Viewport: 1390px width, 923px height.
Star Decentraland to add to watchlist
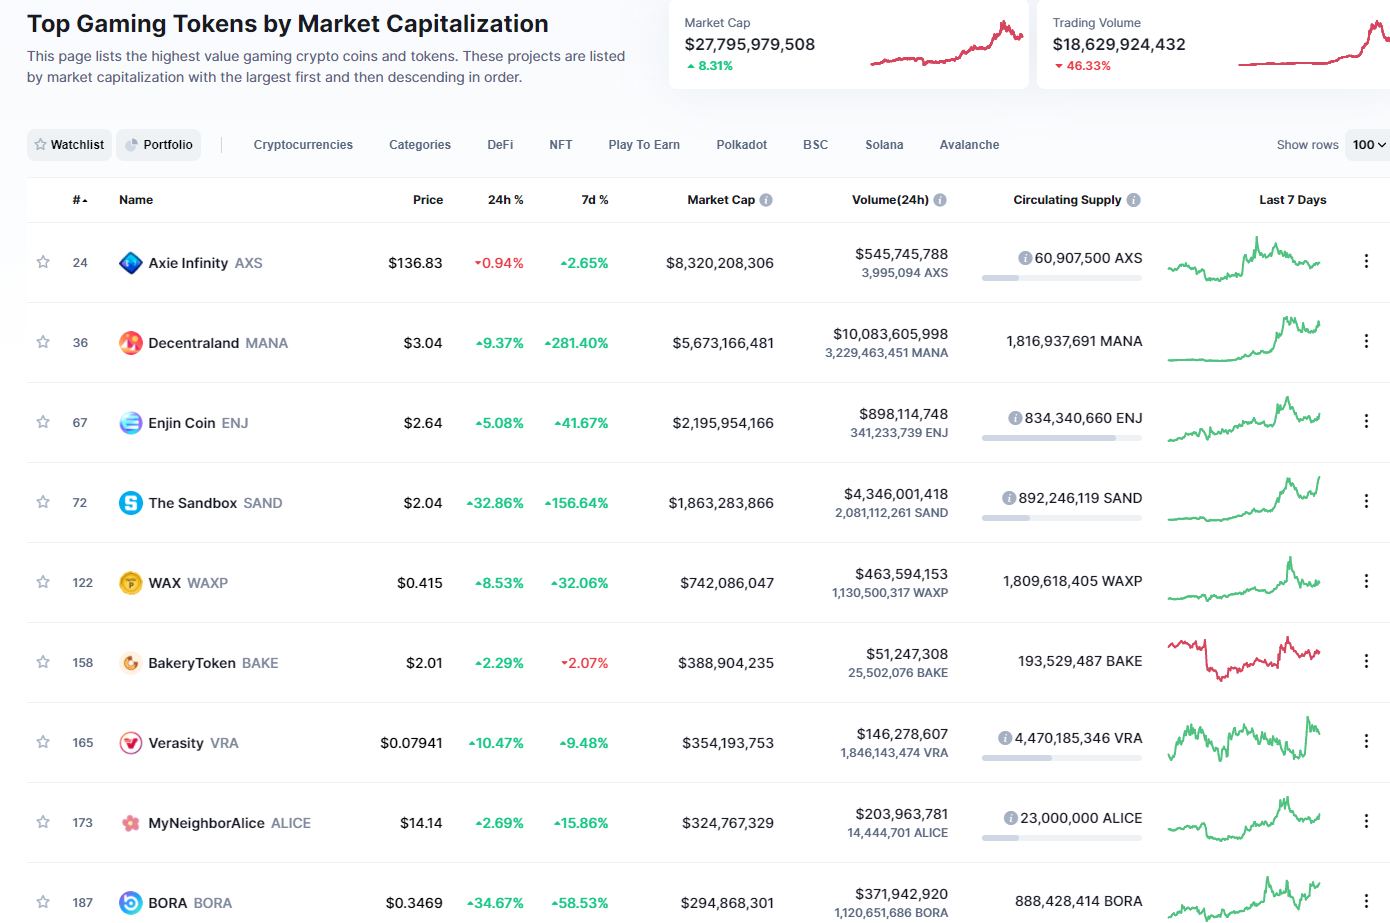pyautogui.click(x=43, y=342)
